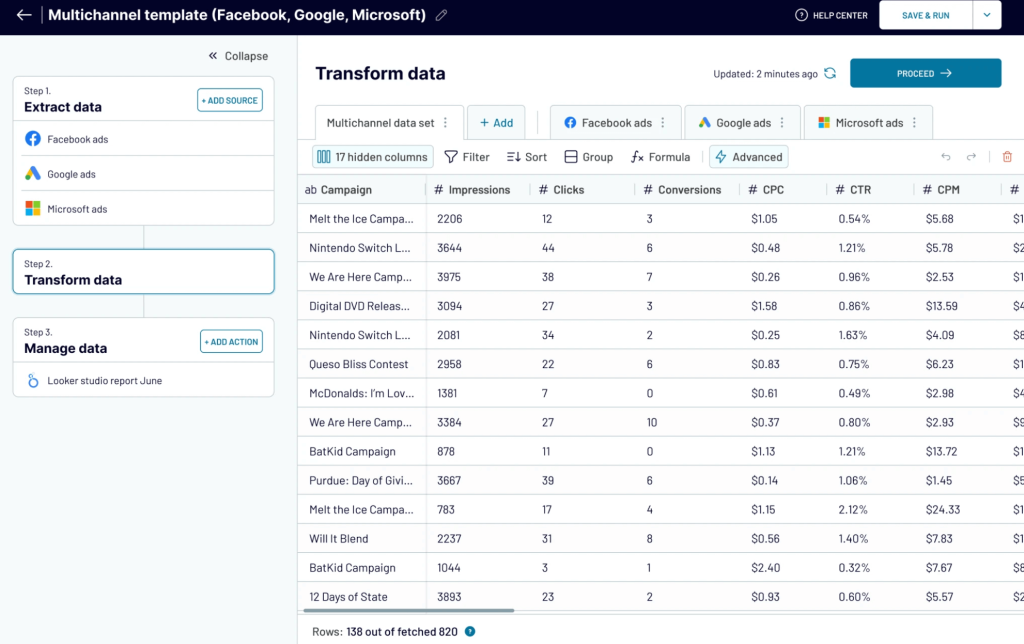
Task: Click the CPM column header
Action: 957,189
